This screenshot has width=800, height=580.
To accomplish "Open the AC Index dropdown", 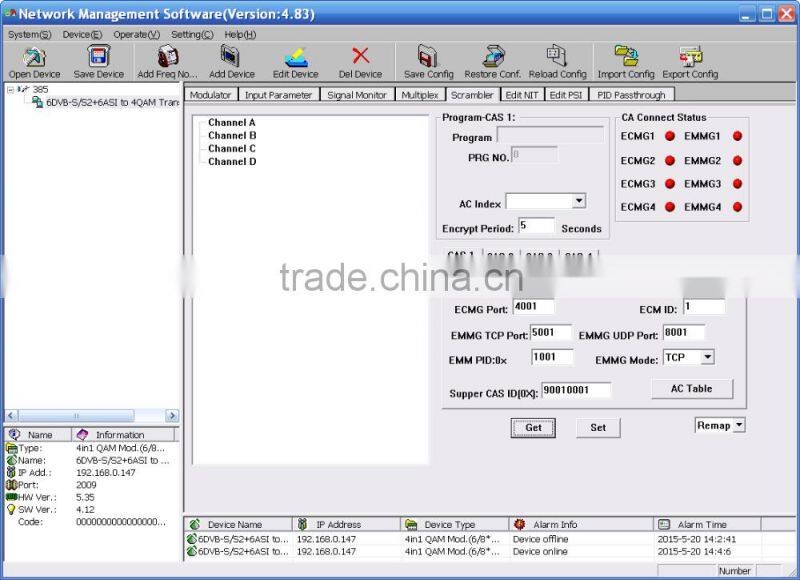I will (x=578, y=201).
